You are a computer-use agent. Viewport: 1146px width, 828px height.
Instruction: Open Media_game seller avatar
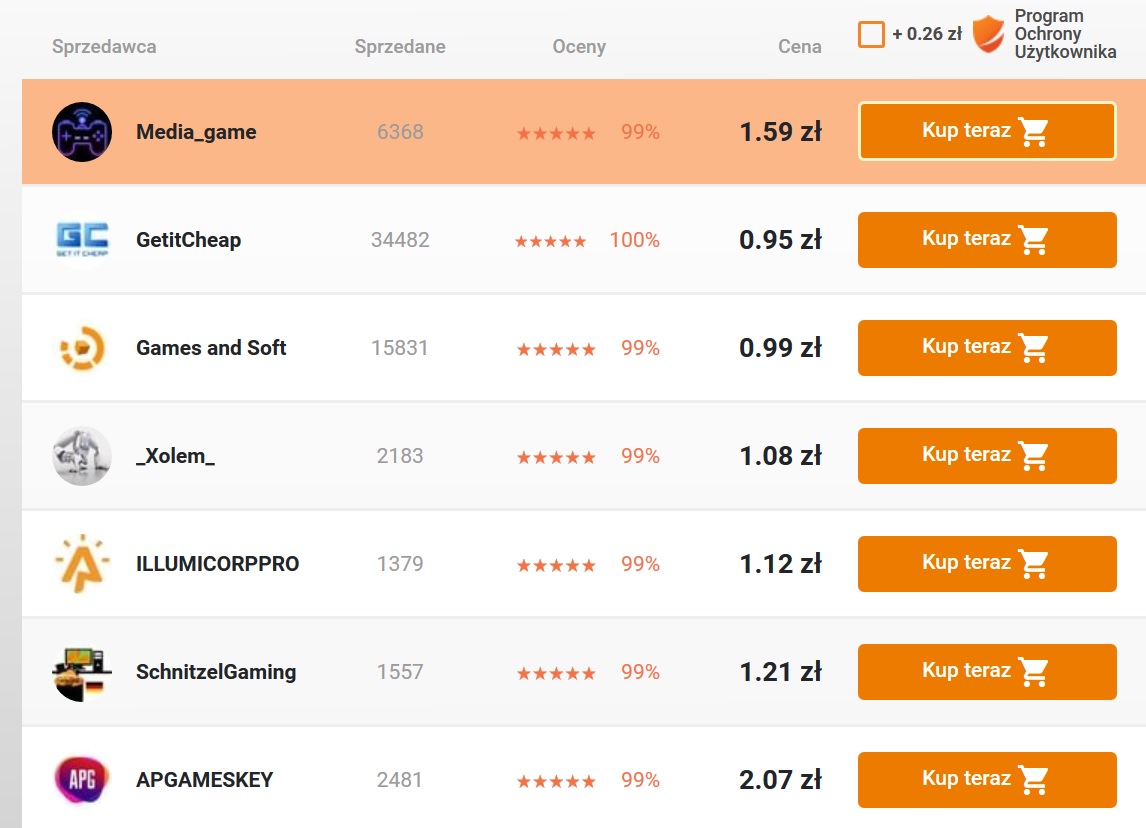coord(82,132)
